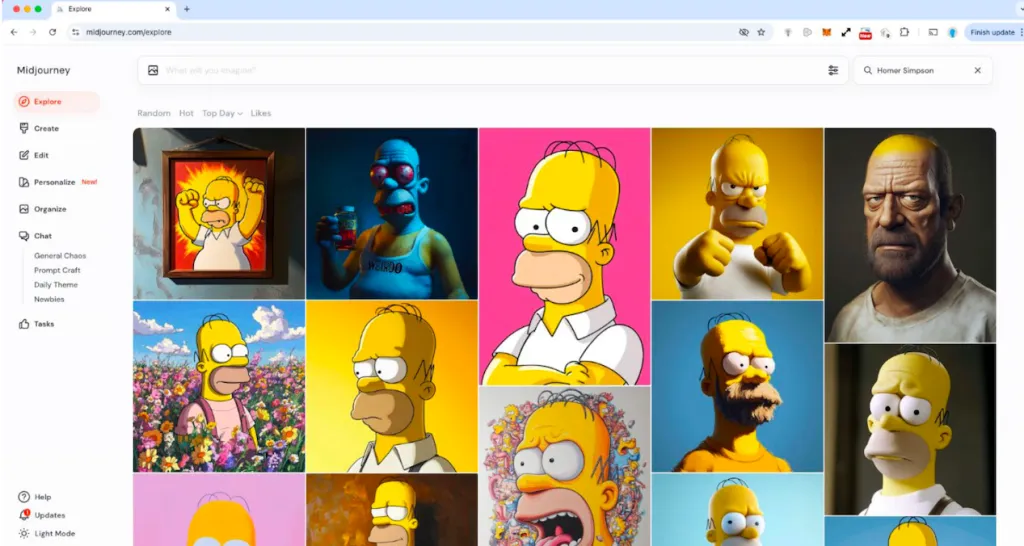The height and width of the screenshot is (546, 1024).
Task: Click the Finish update button
Action: (x=992, y=32)
